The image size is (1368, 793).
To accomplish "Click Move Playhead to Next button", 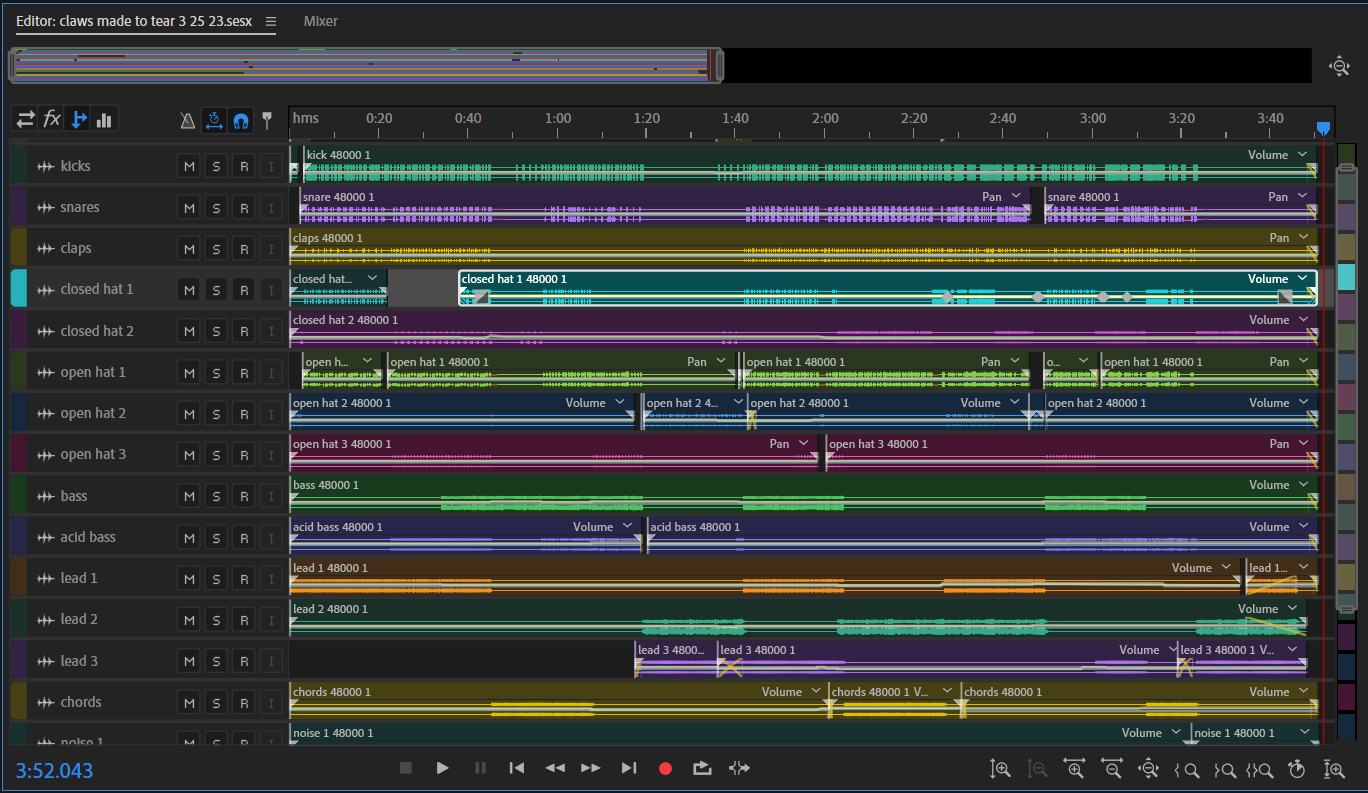I will pyautogui.click(x=629, y=768).
